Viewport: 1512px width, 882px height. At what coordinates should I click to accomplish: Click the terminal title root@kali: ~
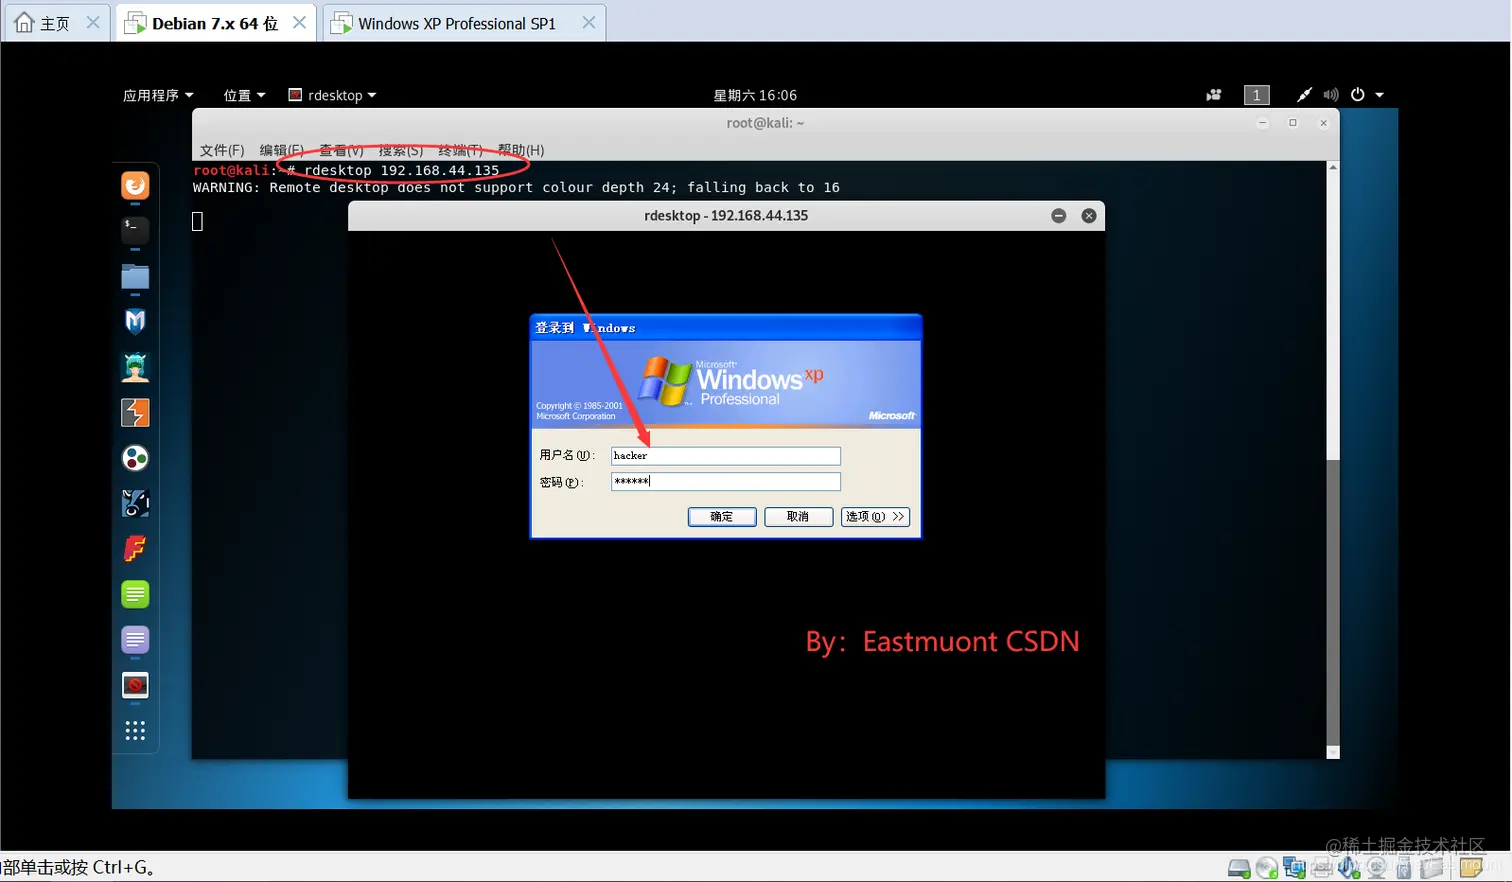point(765,123)
